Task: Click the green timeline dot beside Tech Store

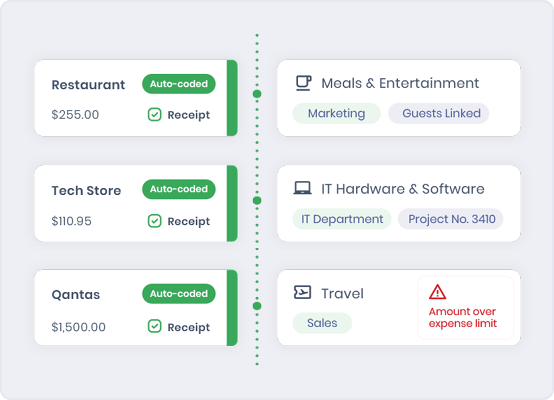Action: tap(257, 201)
